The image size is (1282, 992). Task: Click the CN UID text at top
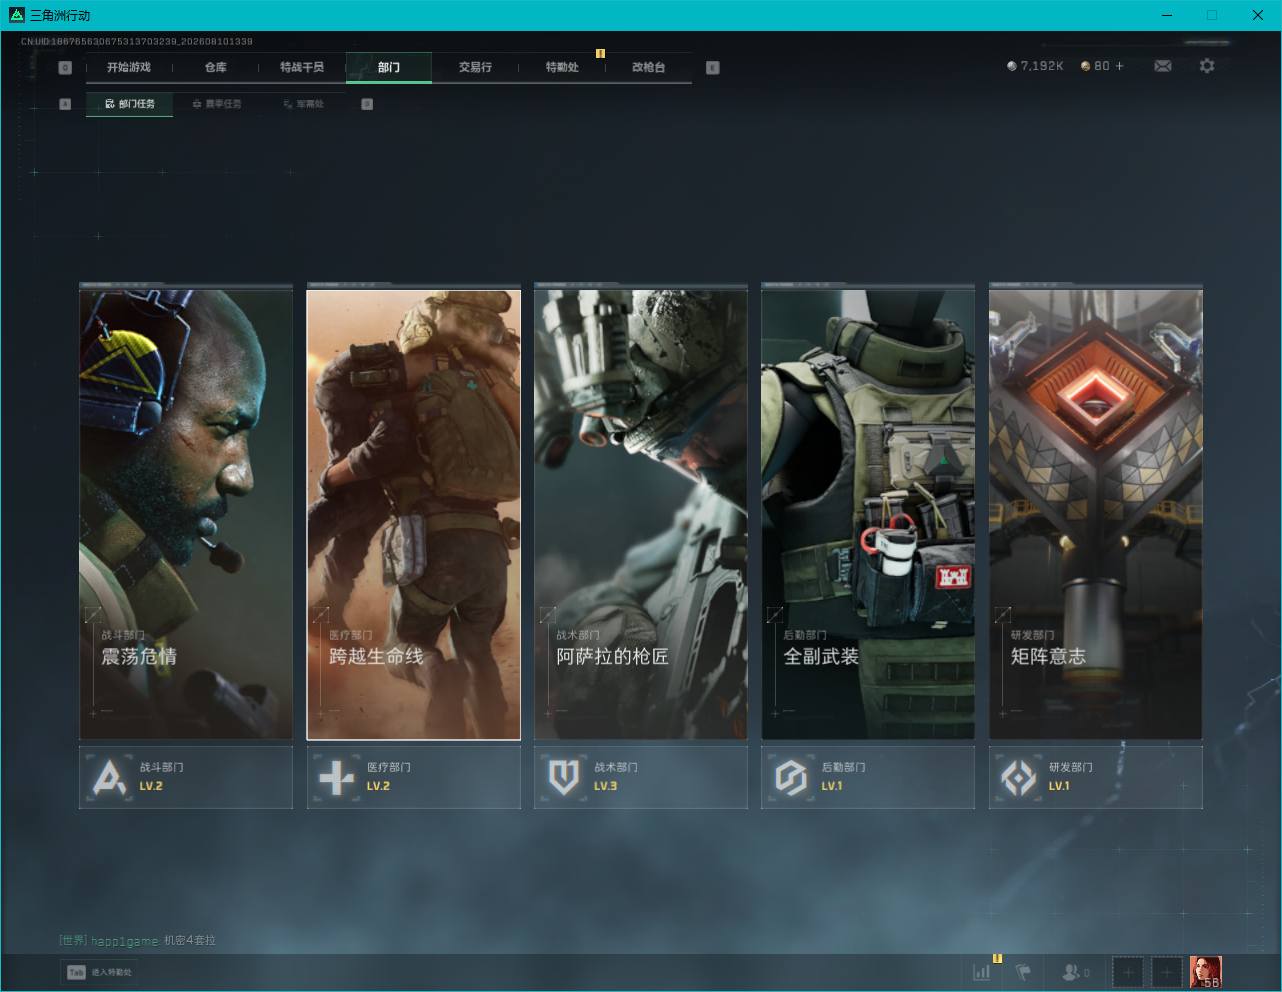tap(137, 41)
